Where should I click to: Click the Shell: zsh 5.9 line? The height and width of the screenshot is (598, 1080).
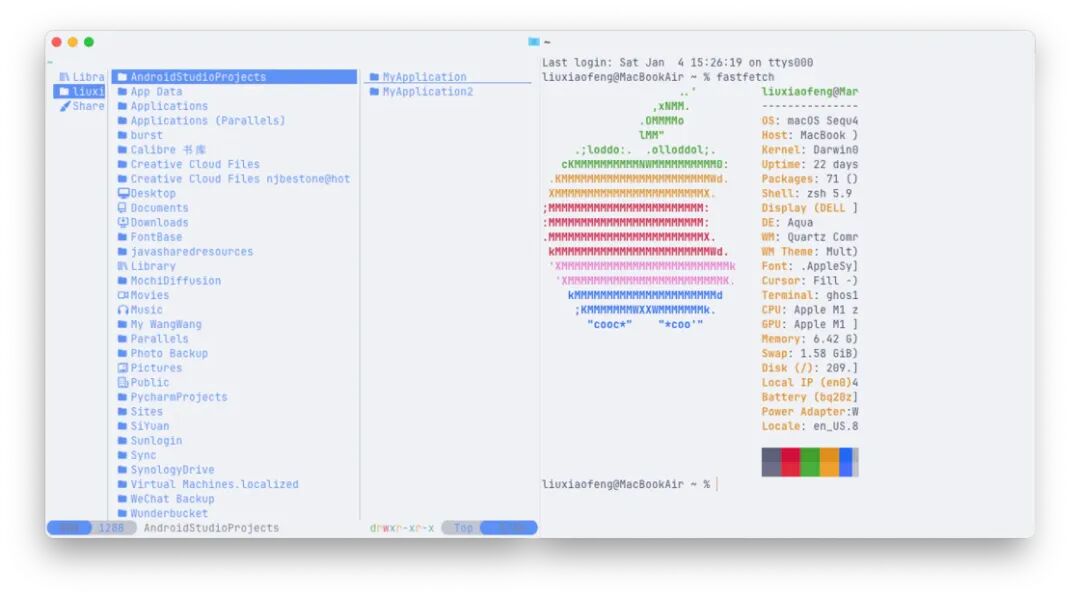coord(807,194)
